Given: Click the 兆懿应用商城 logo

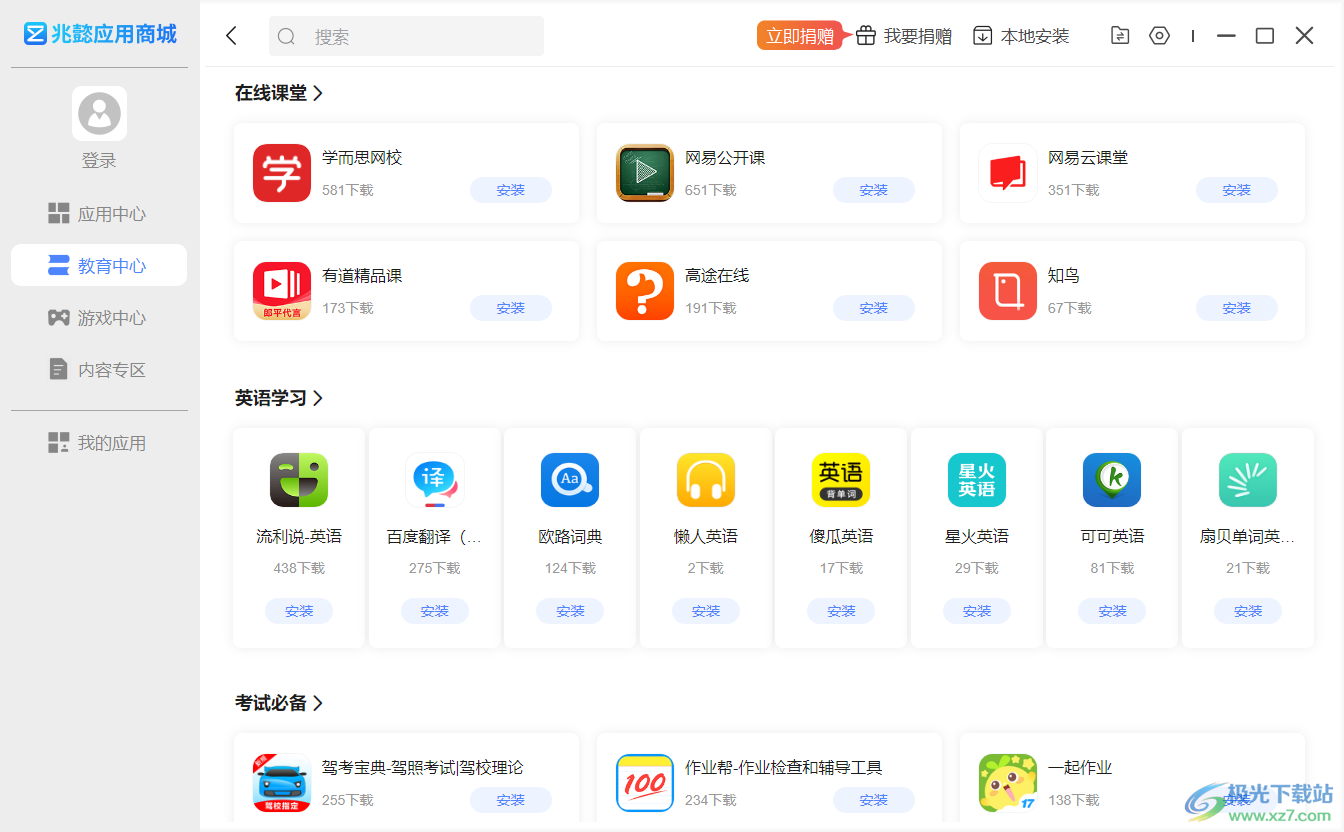Looking at the screenshot, I should (100, 34).
